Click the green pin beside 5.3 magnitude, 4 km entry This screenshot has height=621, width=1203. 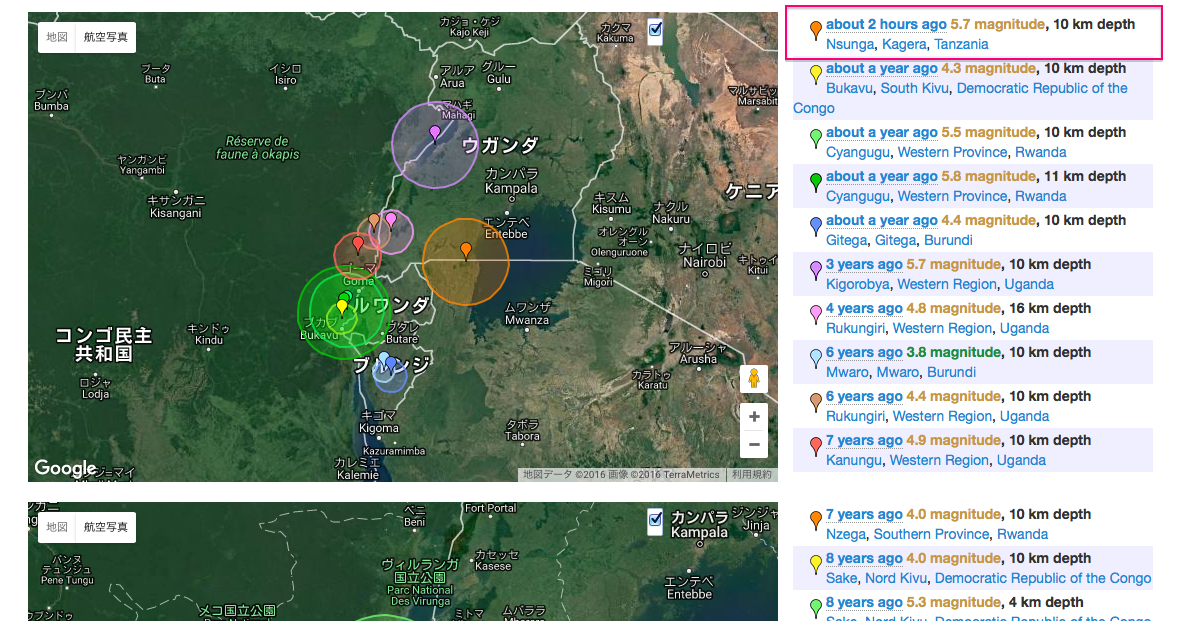816,608
